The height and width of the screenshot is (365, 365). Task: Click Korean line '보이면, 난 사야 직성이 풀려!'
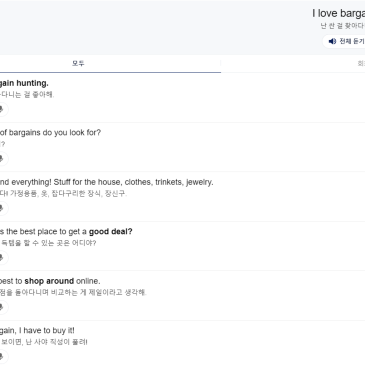pos(44,342)
